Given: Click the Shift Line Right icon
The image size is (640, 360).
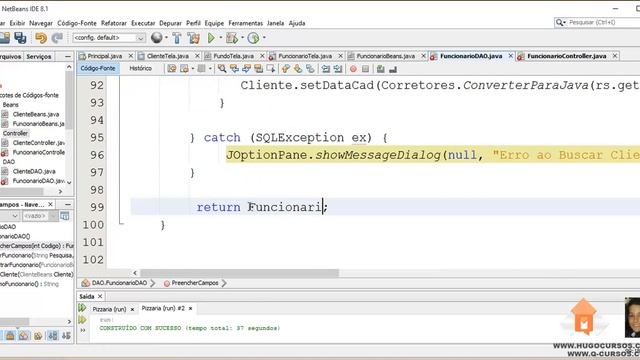Looking at the screenshot, I should (x=338, y=69).
